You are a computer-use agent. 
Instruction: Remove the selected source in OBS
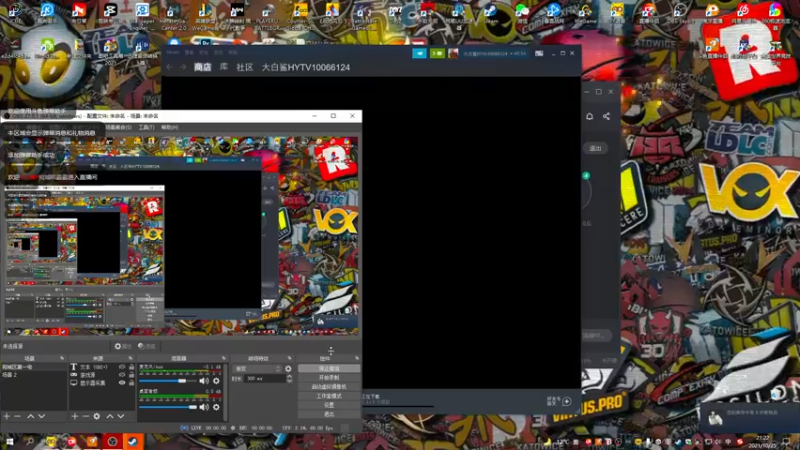[x=85, y=417]
